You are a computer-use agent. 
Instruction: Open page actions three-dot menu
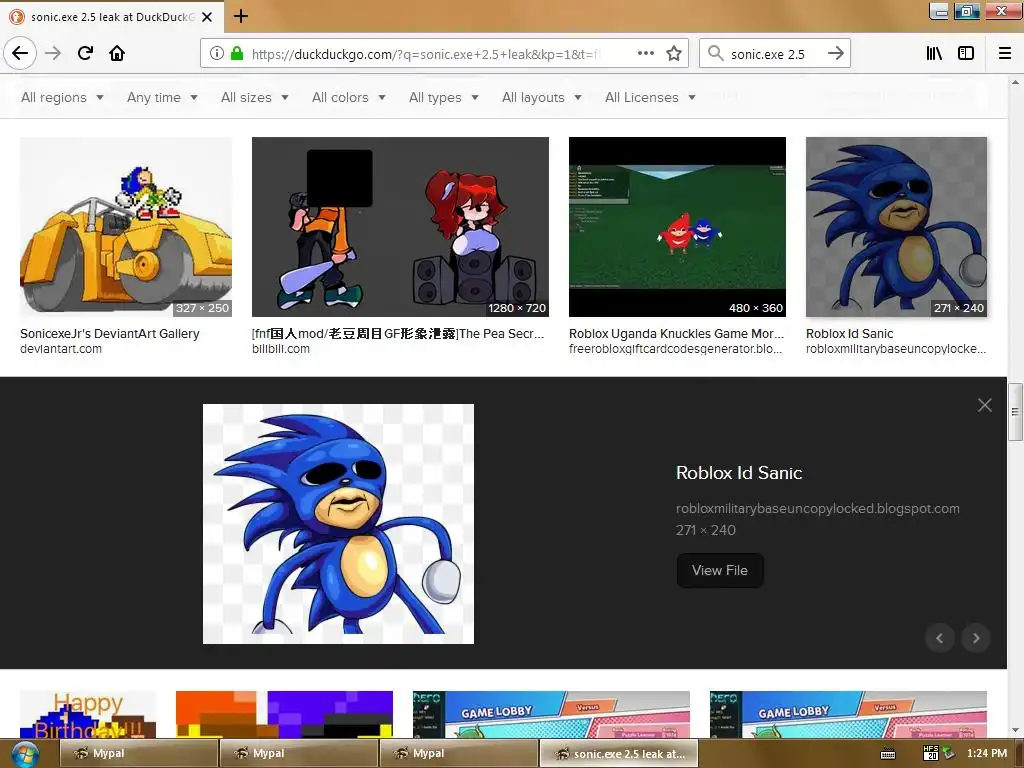(x=645, y=53)
